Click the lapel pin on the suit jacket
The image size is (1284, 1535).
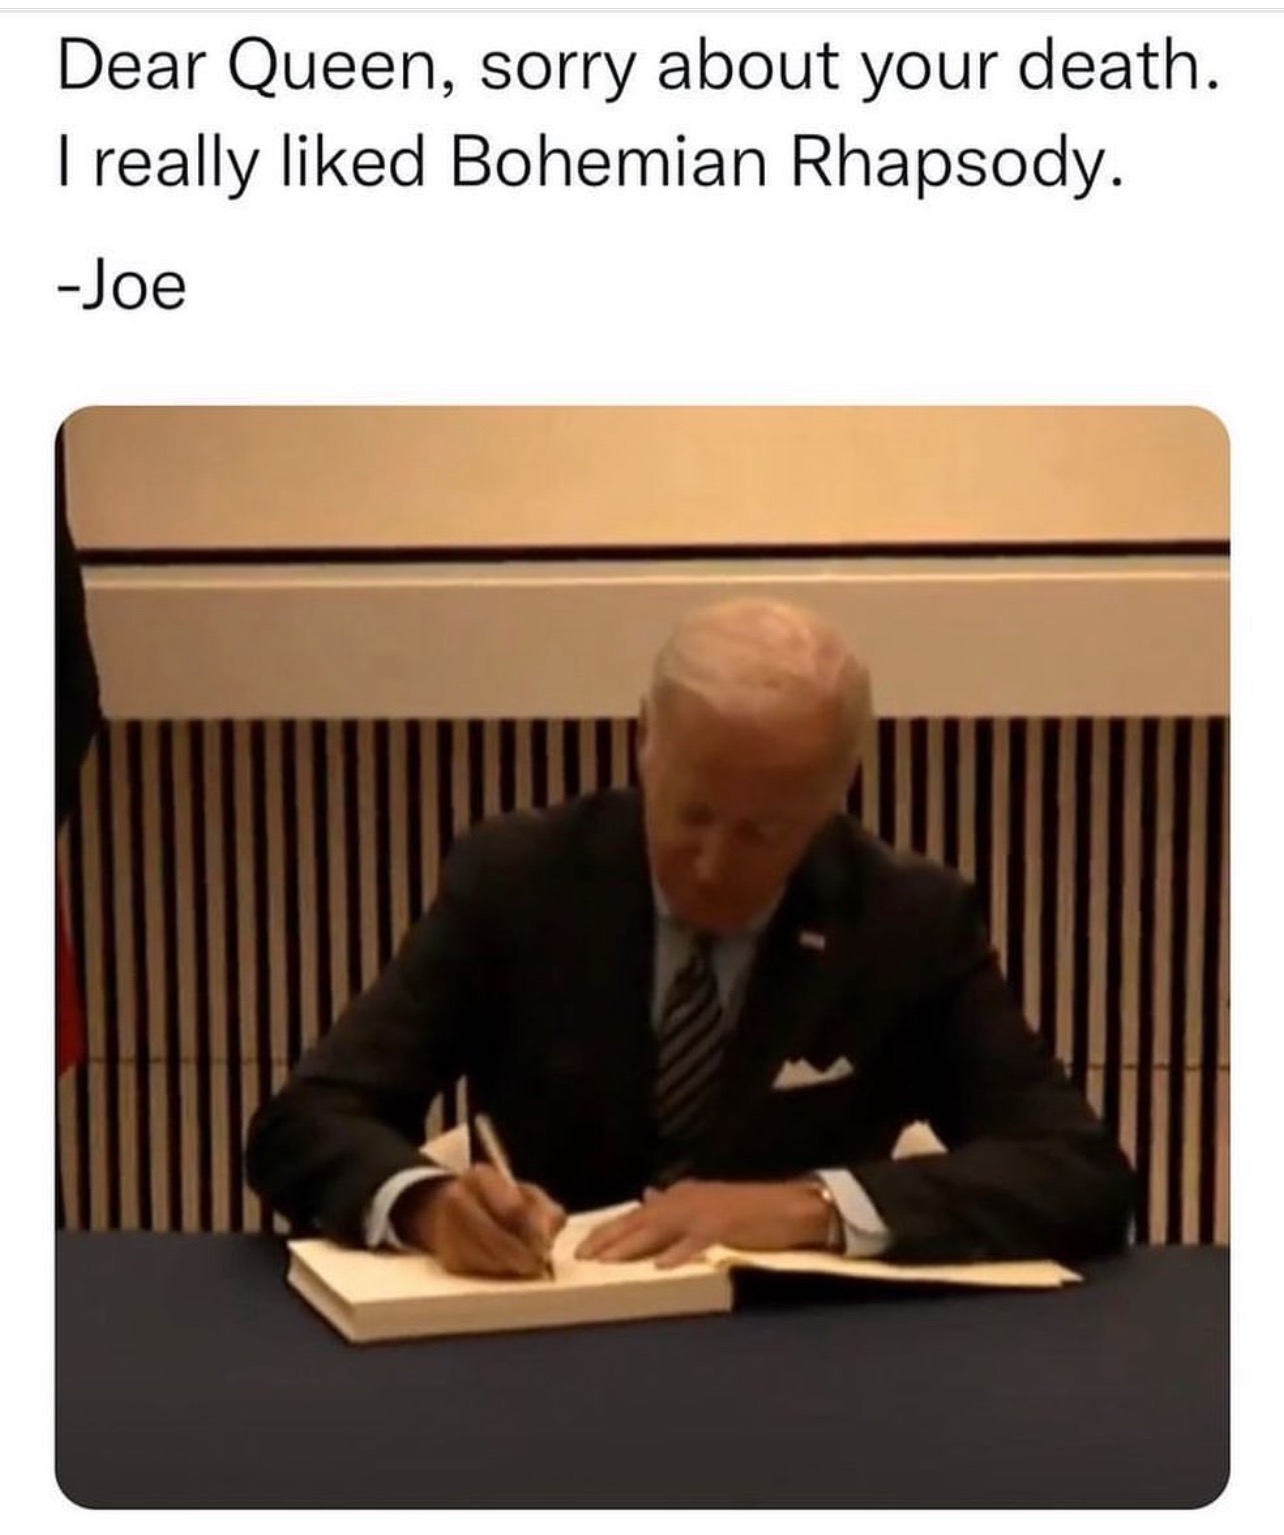point(811,939)
